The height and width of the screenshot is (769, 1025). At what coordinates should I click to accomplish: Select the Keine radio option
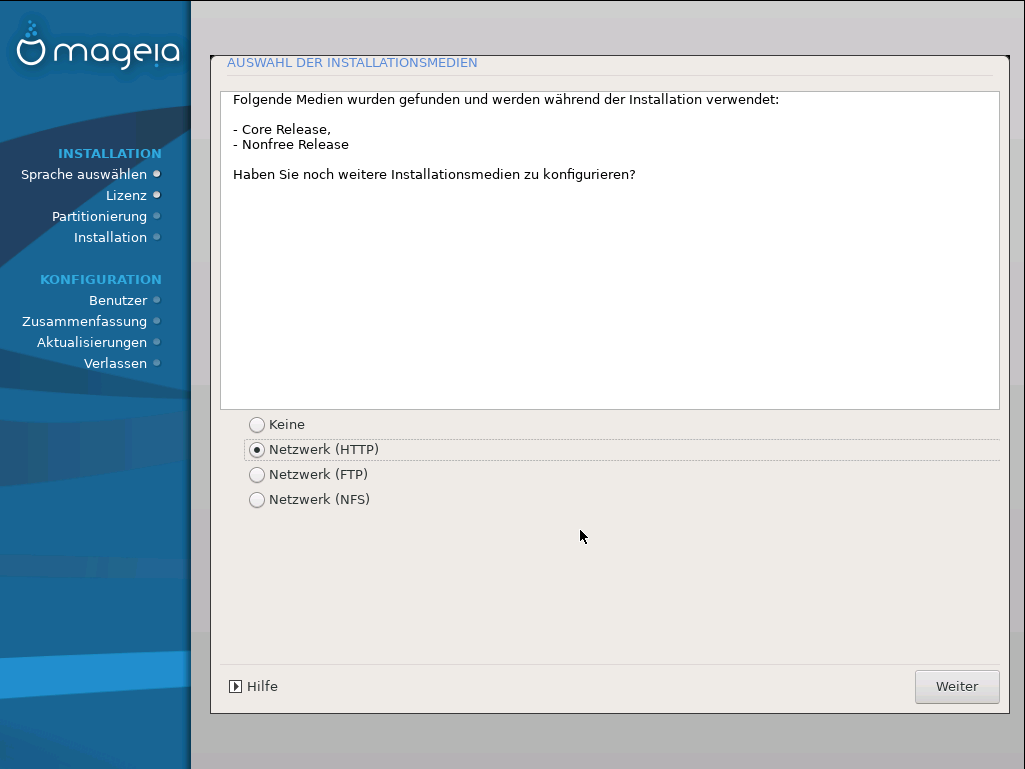(257, 425)
